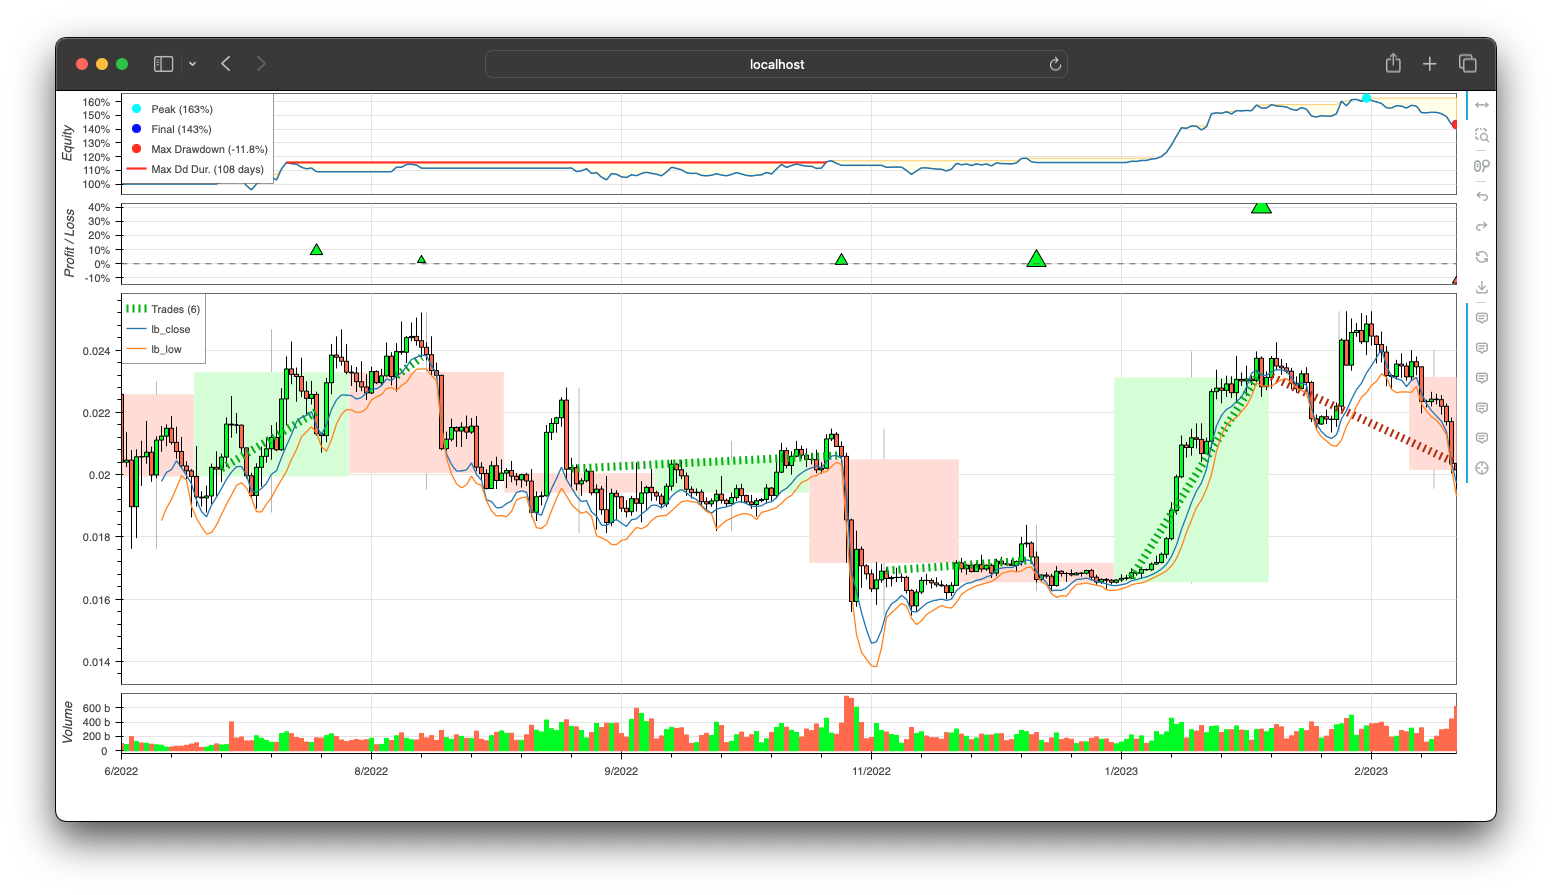This screenshot has height=895, width=1552.
Task: Enable the wheel zoom tool
Action: pos(1481,166)
